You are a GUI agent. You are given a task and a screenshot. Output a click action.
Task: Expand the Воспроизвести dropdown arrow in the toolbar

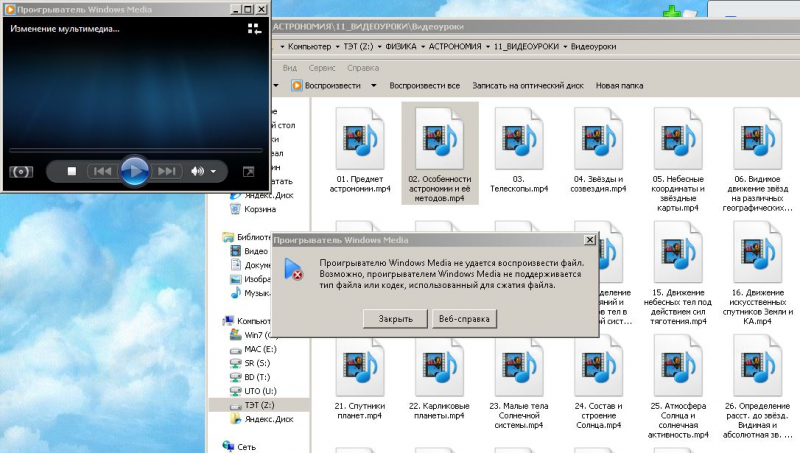click(373, 86)
